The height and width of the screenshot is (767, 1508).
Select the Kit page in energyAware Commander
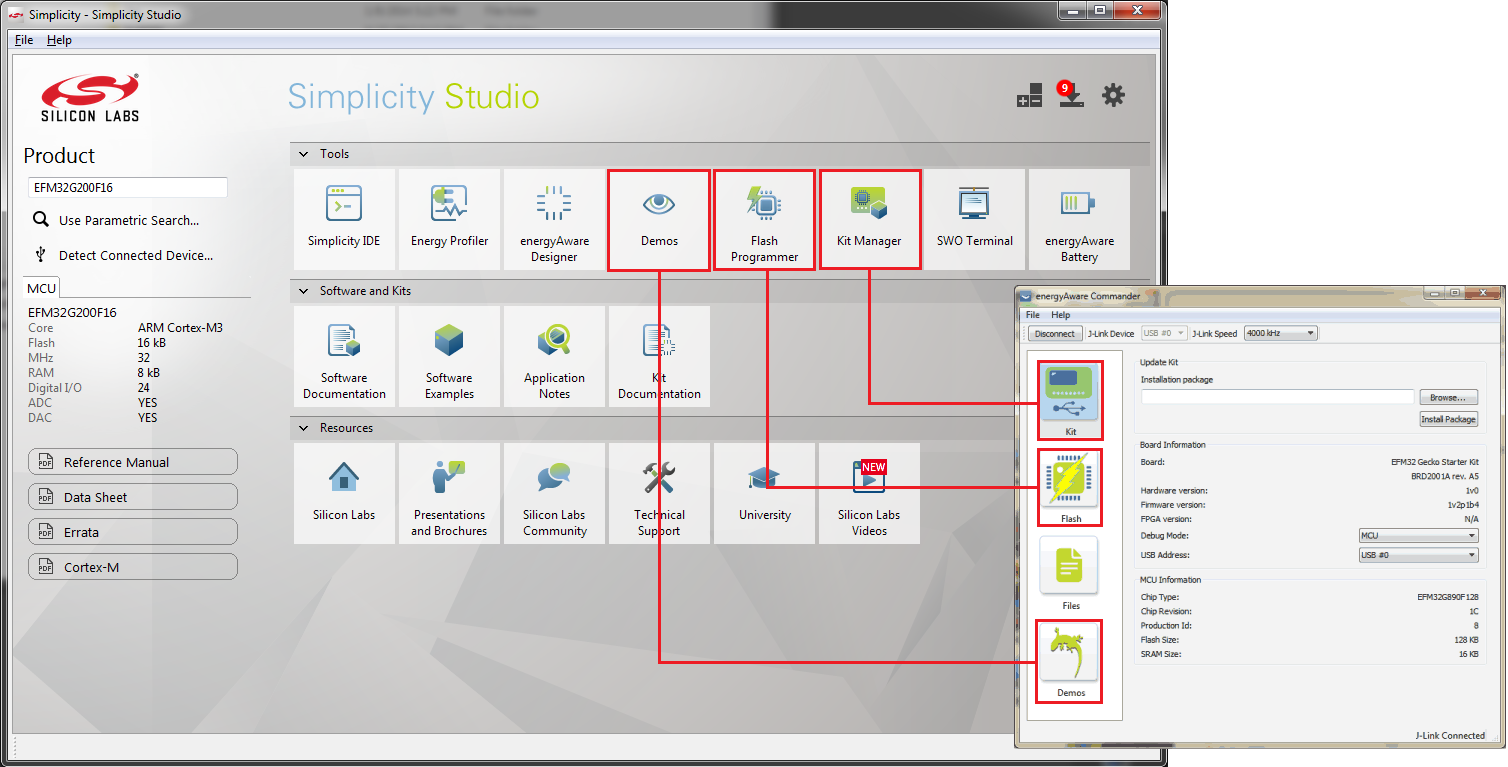tap(1070, 401)
